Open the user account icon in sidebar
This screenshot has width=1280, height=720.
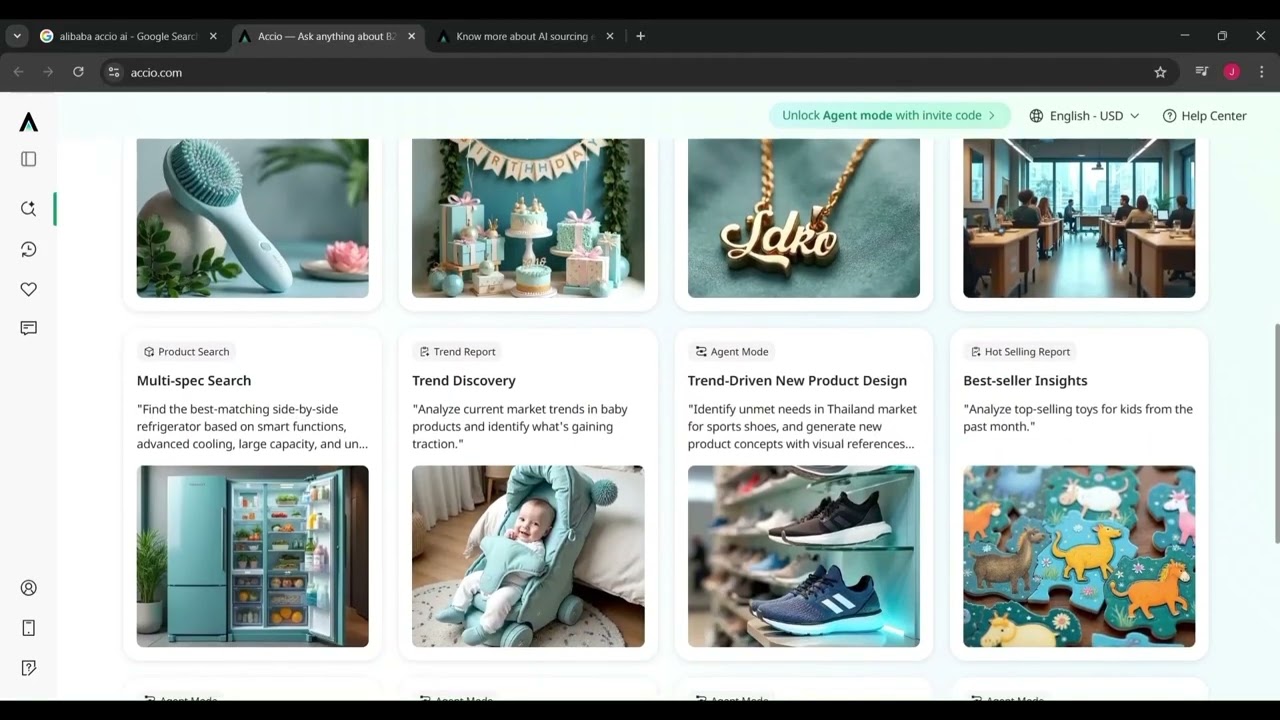28,588
